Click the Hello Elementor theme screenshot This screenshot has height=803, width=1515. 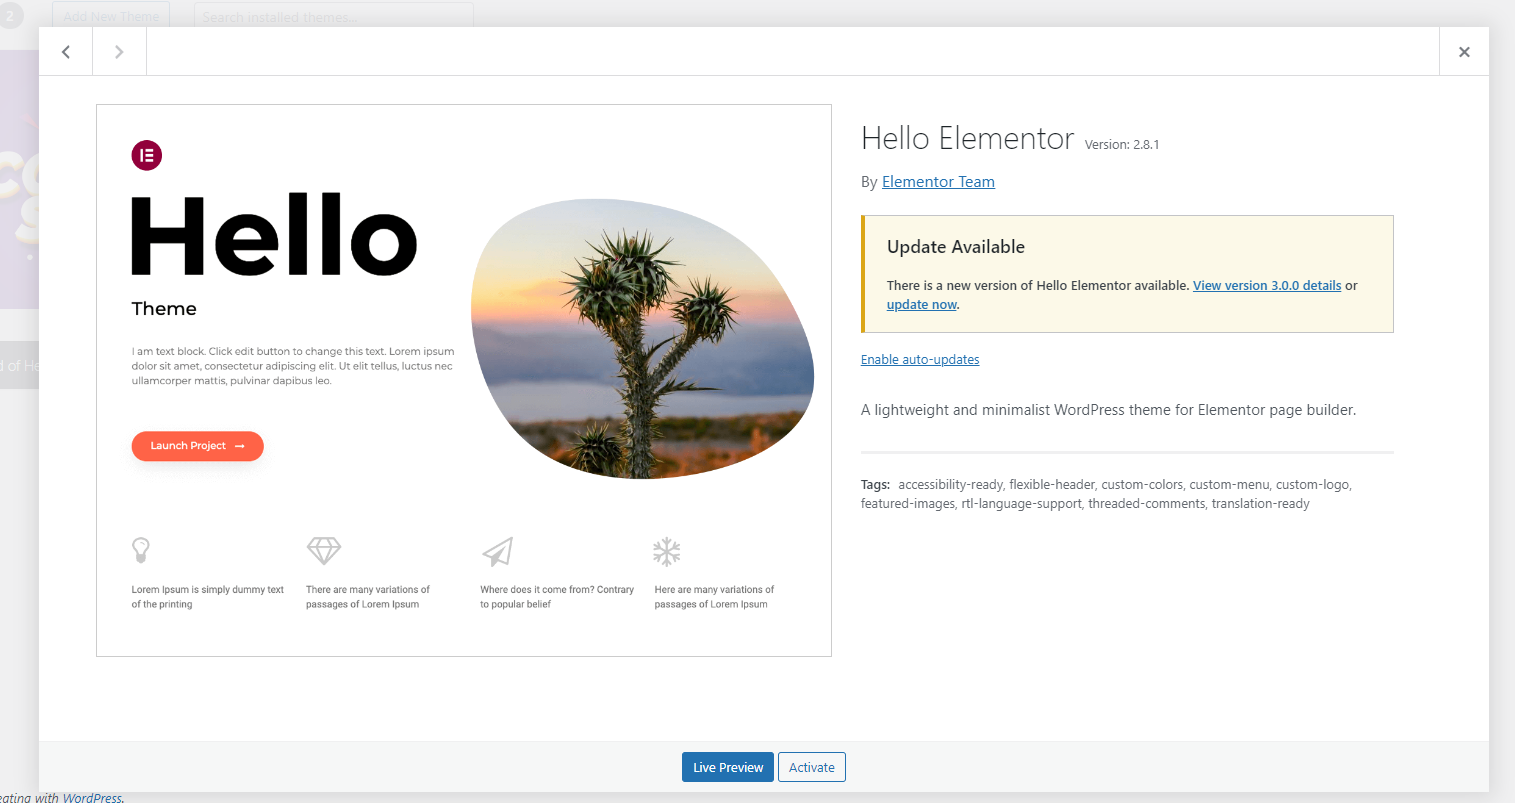464,380
